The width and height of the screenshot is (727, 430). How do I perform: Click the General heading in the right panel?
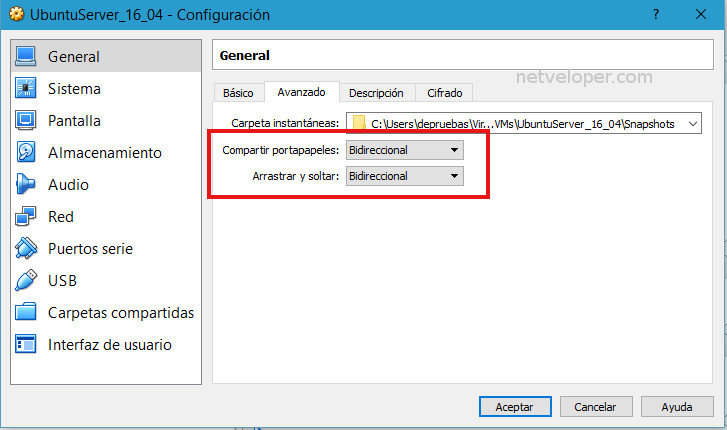click(x=244, y=55)
